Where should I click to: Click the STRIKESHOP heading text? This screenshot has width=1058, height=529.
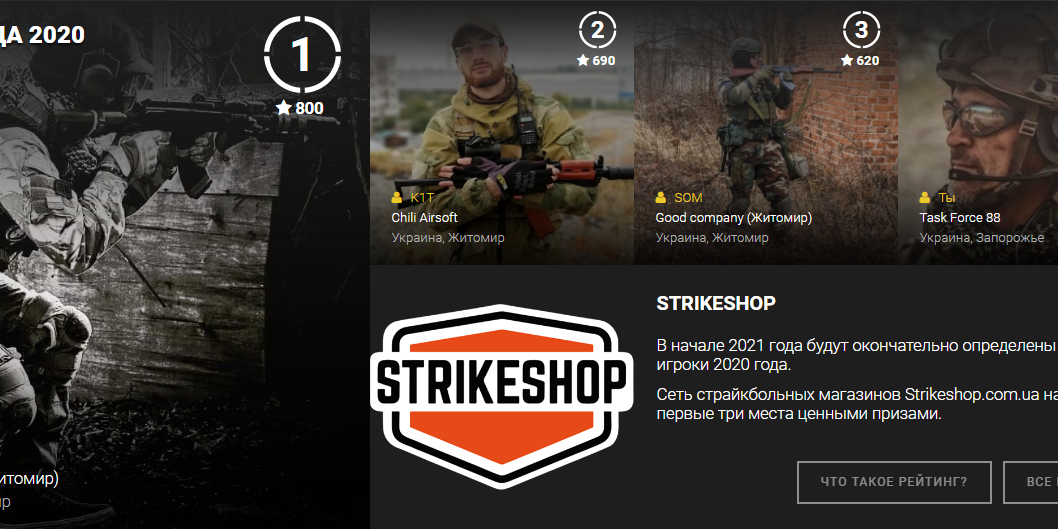click(716, 304)
